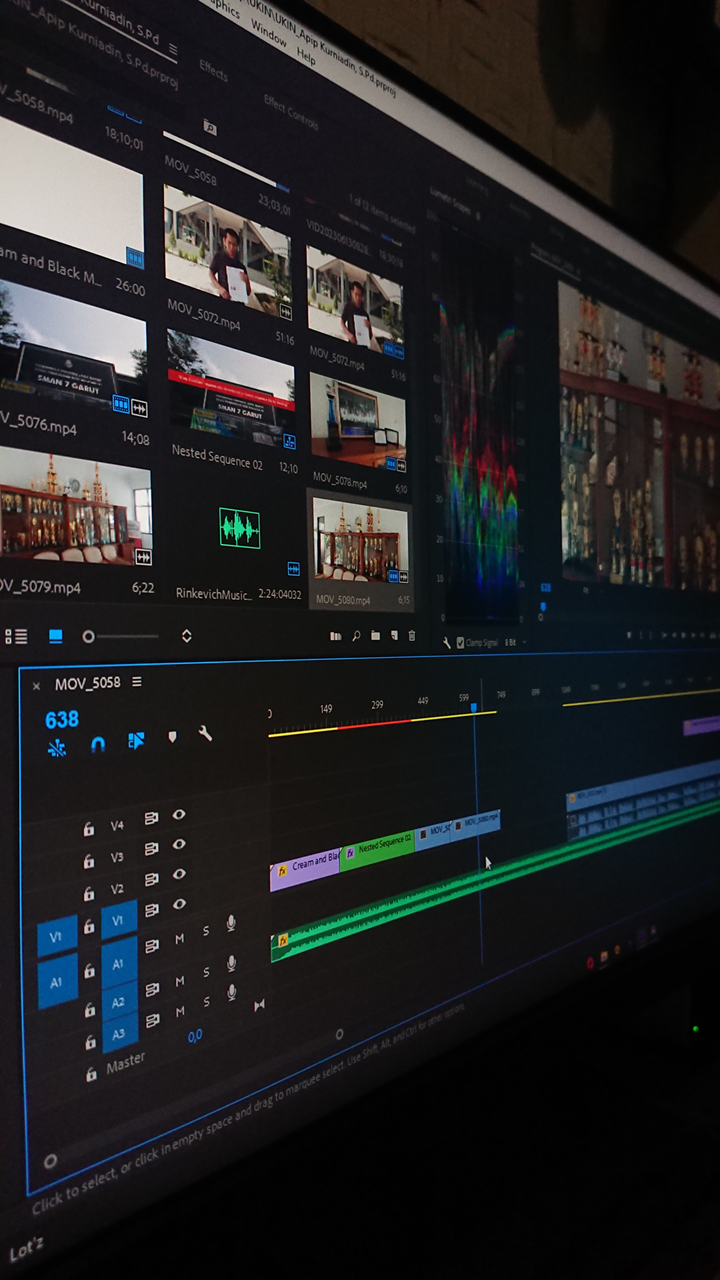The height and width of the screenshot is (1280, 720).
Task: Hide track V4 output with eye icon
Action: point(179,814)
